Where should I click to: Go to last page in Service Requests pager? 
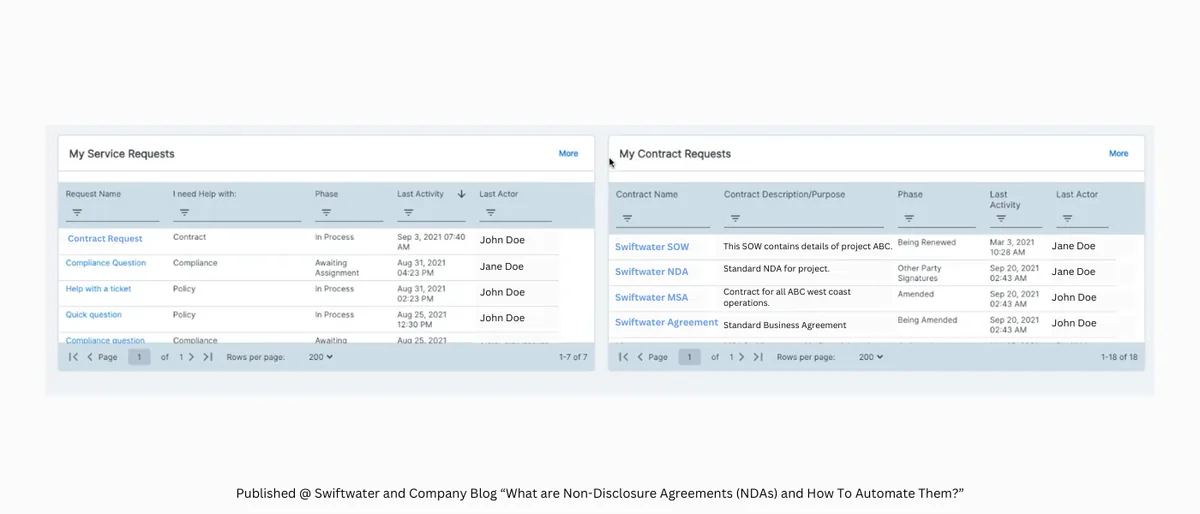(208, 357)
